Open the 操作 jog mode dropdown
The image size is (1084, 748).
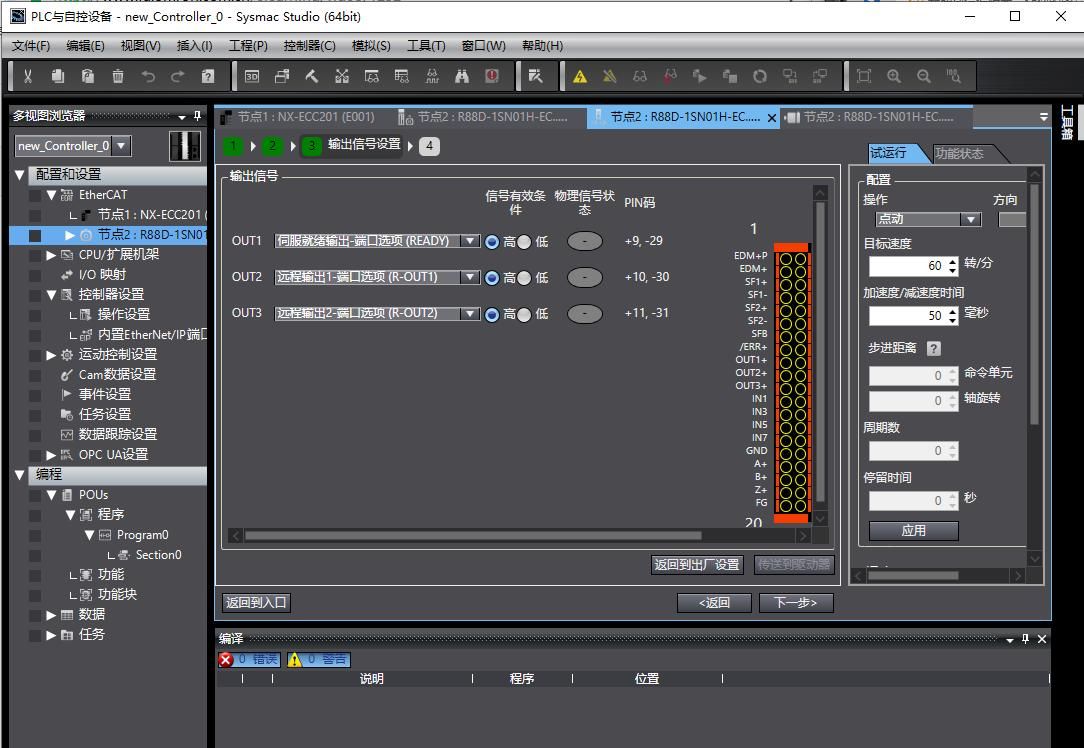point(969,219)
